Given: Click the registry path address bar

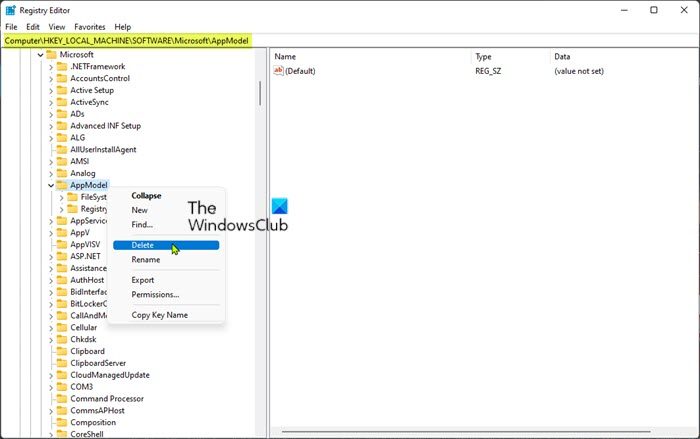Looking at the screenshot, I should tap(350, 41).
